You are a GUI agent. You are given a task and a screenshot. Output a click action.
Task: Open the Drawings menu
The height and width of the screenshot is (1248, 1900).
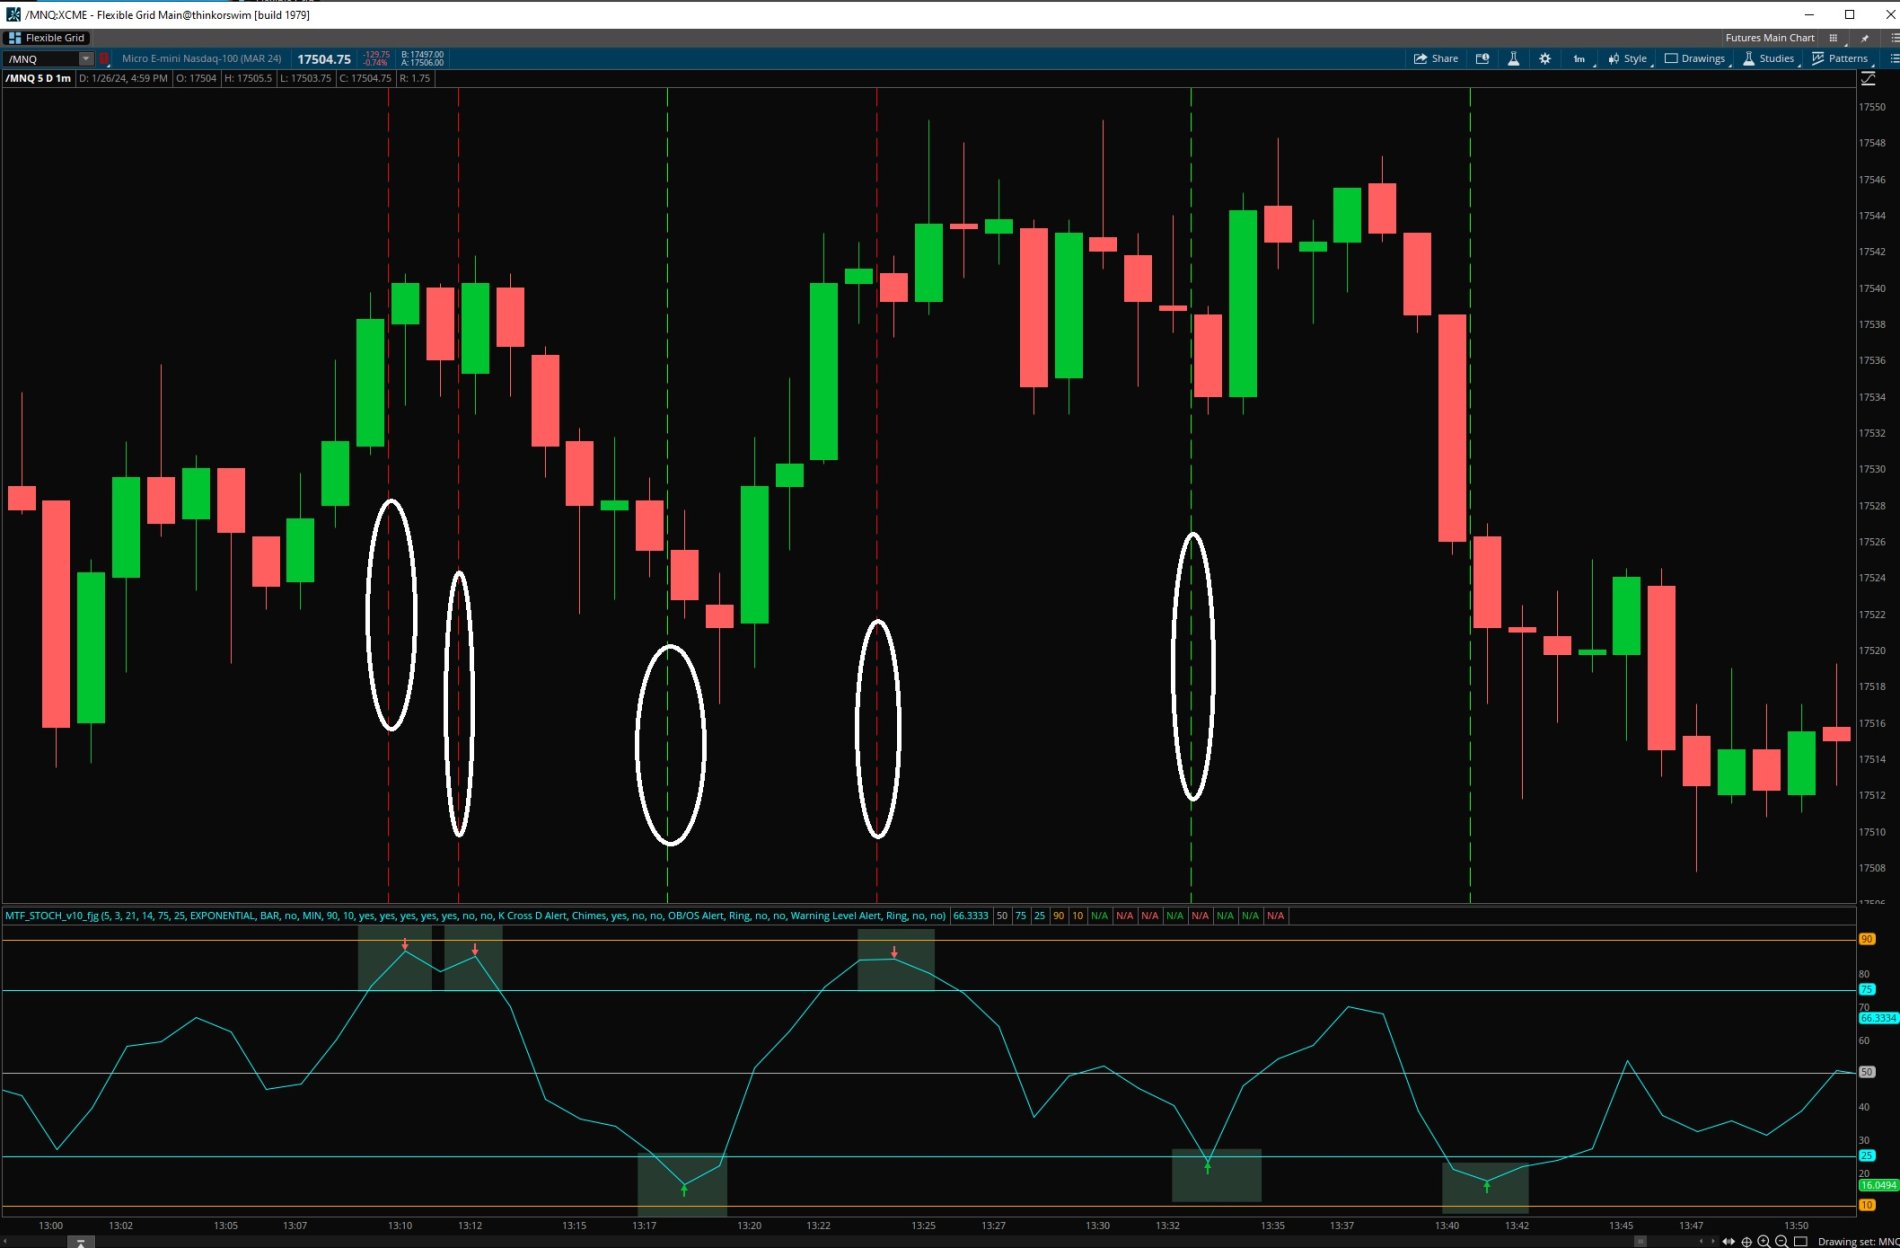[x=1695, y=58]
